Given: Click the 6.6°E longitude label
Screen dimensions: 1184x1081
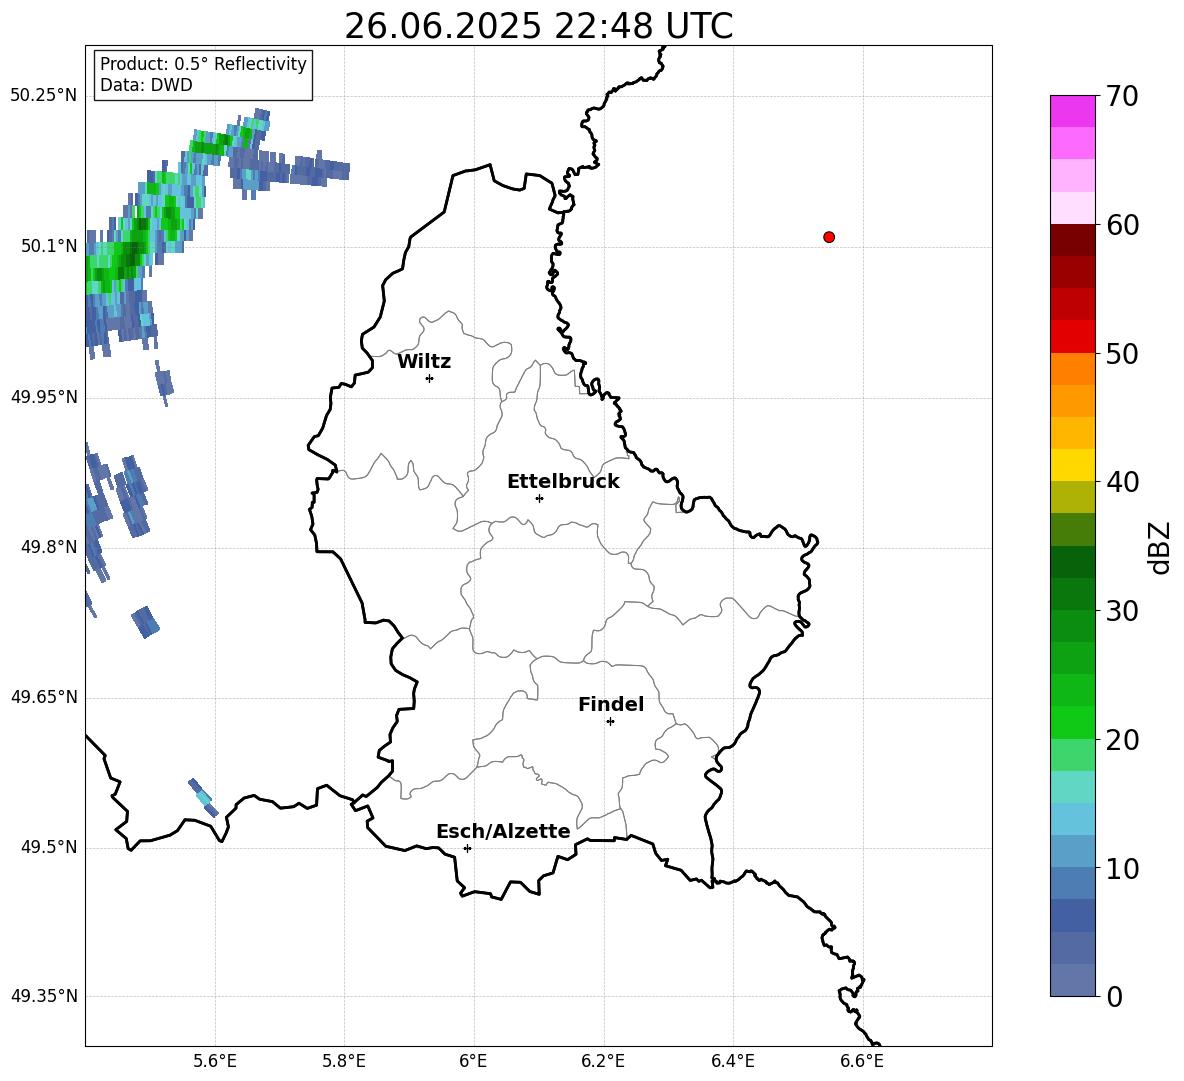Looking at the screenshot, I should [x=862, y=1061].
